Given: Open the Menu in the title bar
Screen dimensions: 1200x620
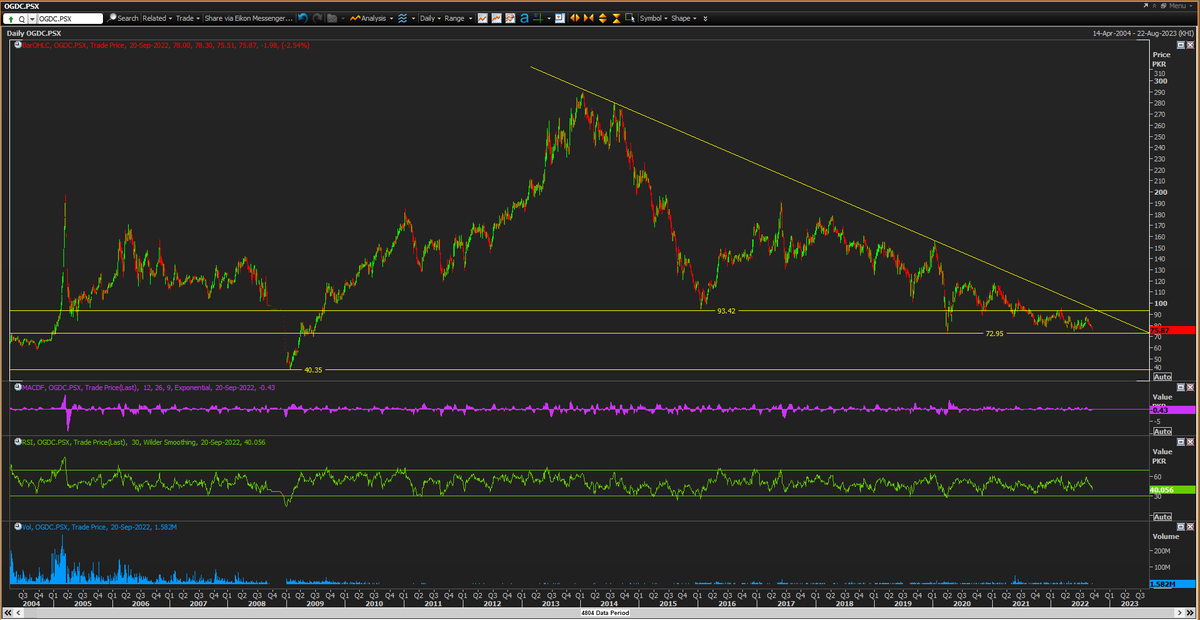Looking at the screenshot, I should click(x=1181, y=6).
